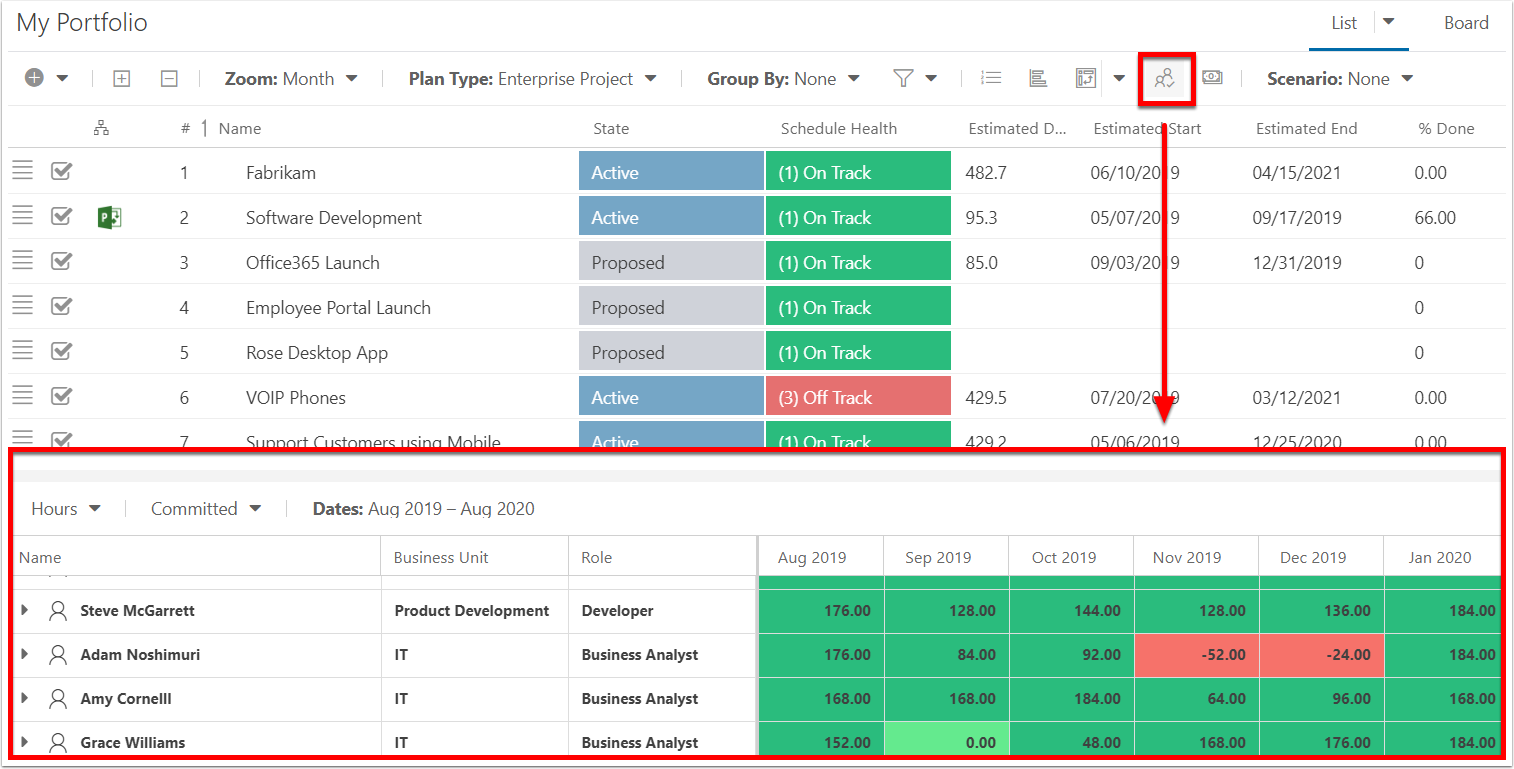Click the My Portfolio title
The image size is (1514, 769).
pyautogui.click(x=82, y=23)
